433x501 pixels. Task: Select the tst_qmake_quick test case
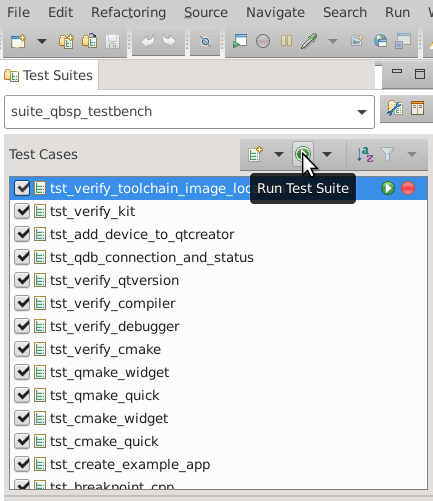point(218,395)
